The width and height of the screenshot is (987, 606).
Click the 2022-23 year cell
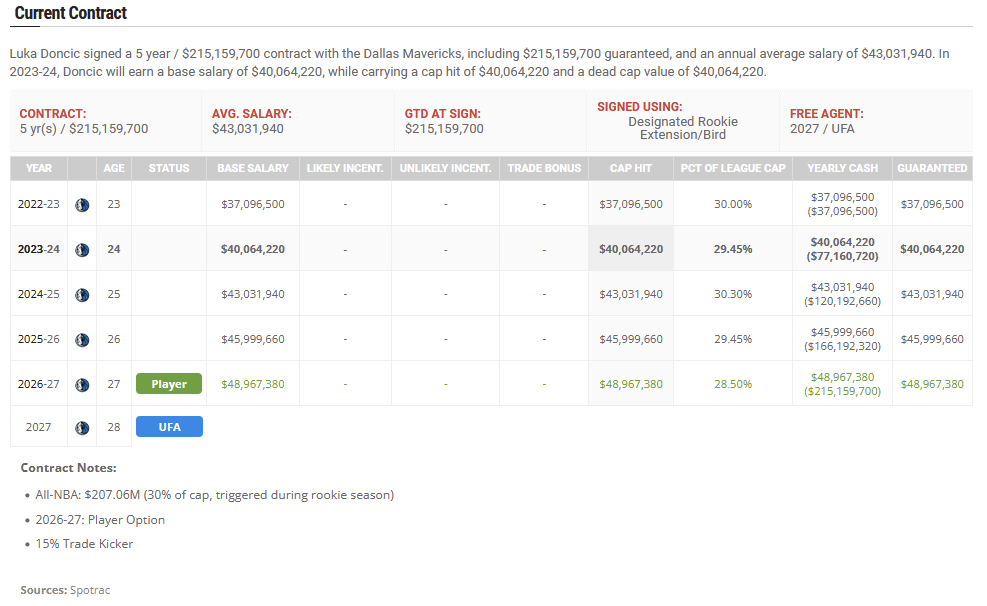point(38,204)
